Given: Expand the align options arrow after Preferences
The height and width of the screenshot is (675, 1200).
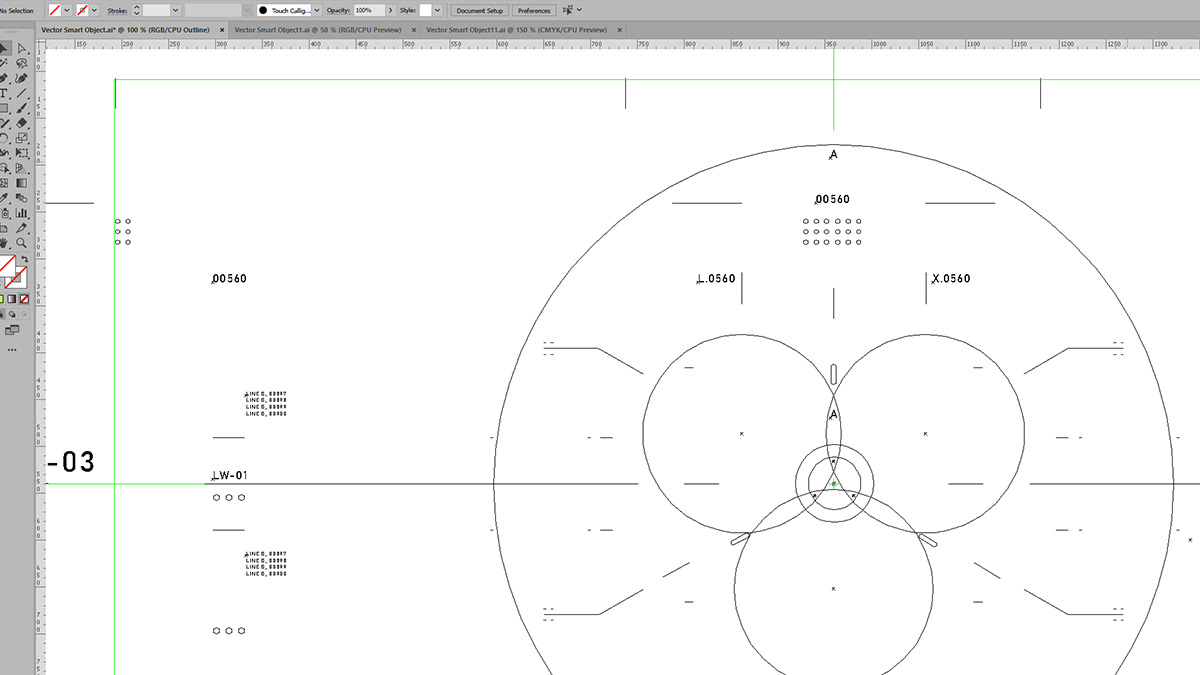Looking at the screenshot, I should 579,10.
